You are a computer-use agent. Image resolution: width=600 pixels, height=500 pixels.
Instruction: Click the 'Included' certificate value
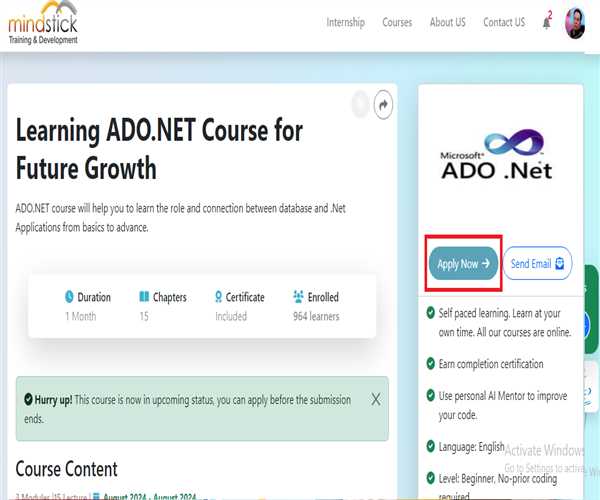[x=231, y=316]
